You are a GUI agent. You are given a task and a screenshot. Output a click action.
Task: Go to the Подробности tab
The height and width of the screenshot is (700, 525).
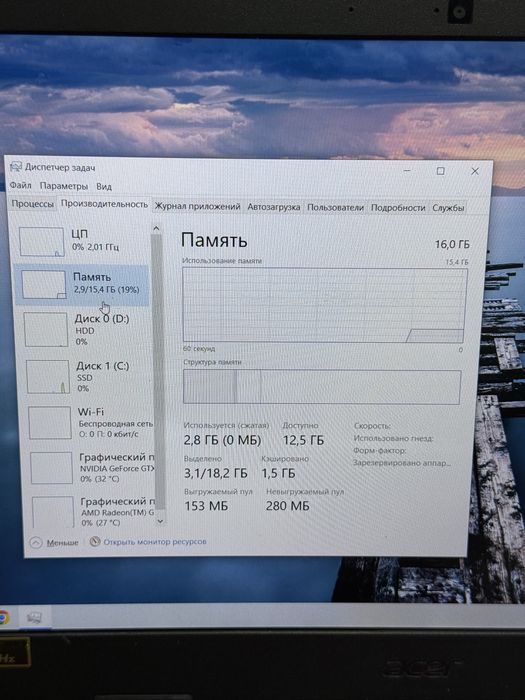point(398,208)
